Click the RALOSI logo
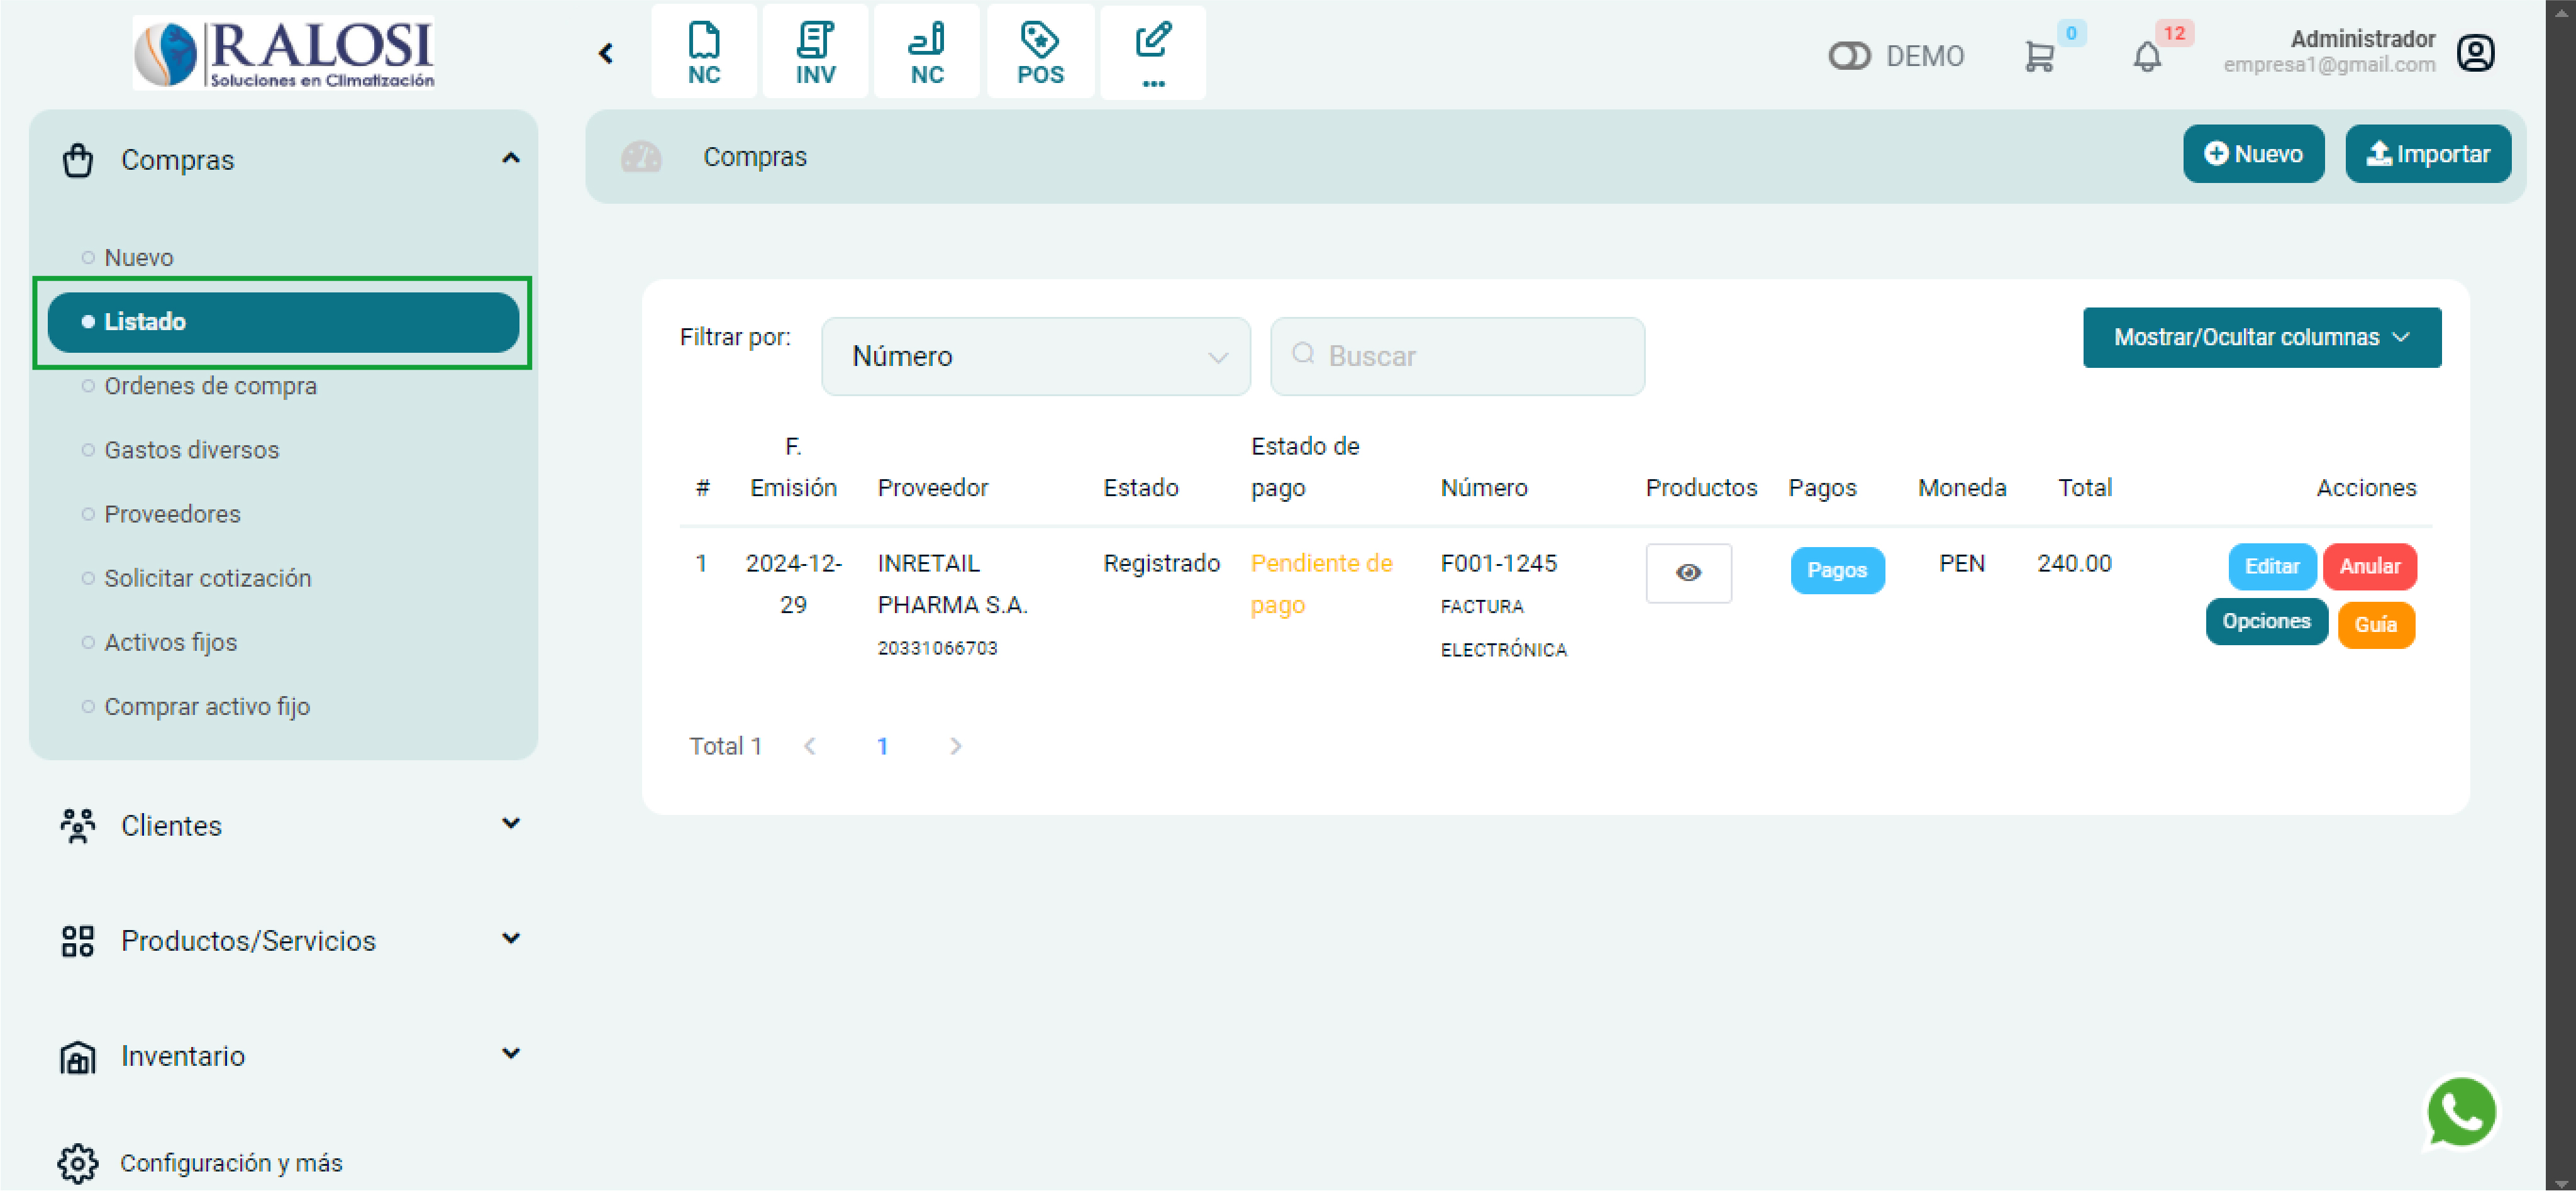2576x1191 pixels. tap(284, 53)
